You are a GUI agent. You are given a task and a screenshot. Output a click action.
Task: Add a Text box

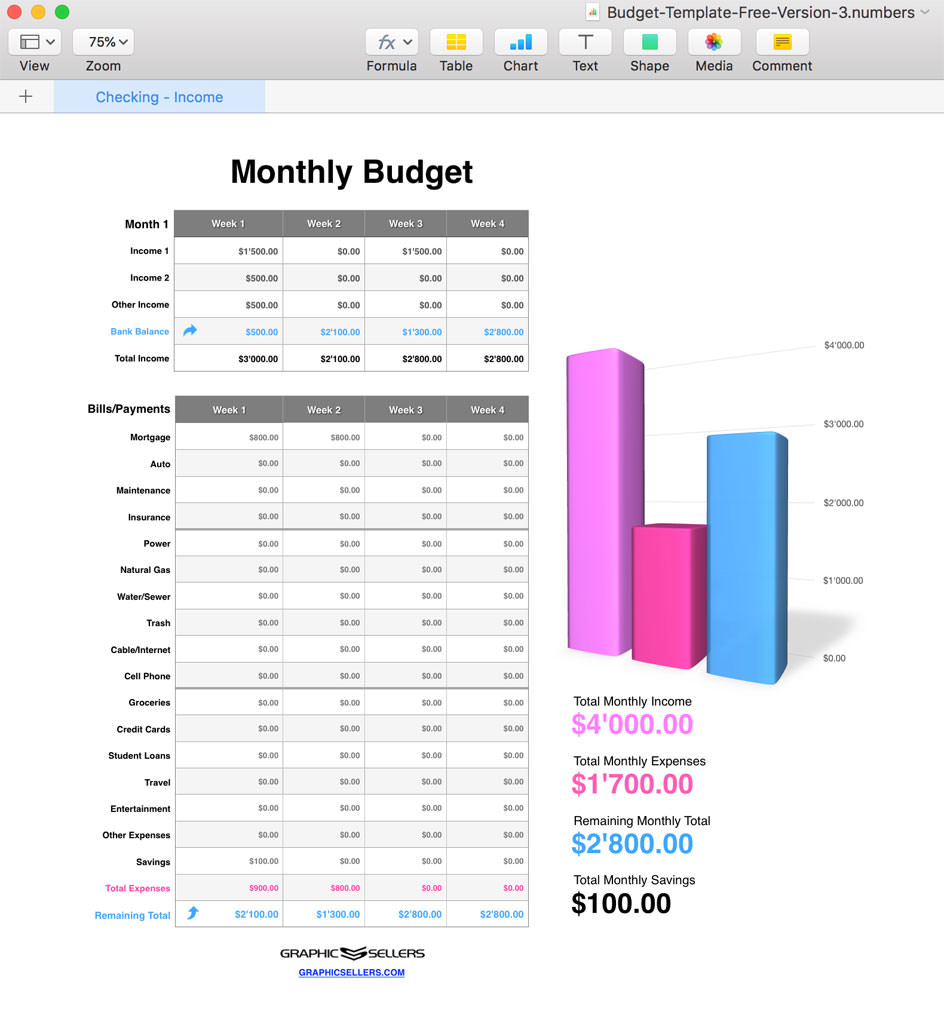[x=585, y=42]
